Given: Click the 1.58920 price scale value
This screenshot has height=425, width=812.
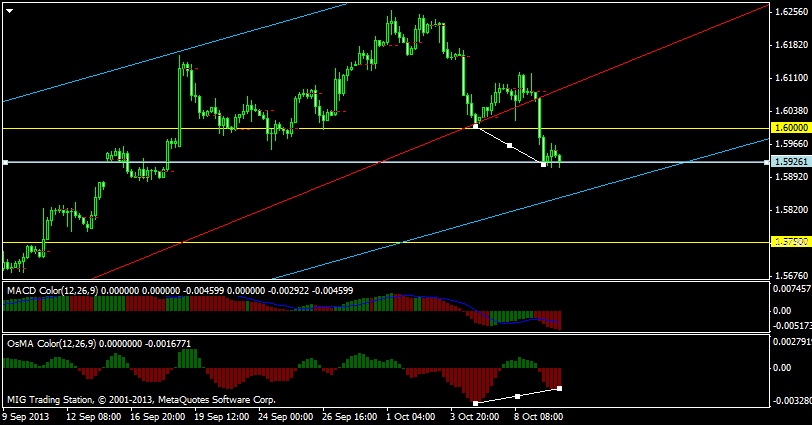Looking at the screenshot, I should [x=791, y=177].
